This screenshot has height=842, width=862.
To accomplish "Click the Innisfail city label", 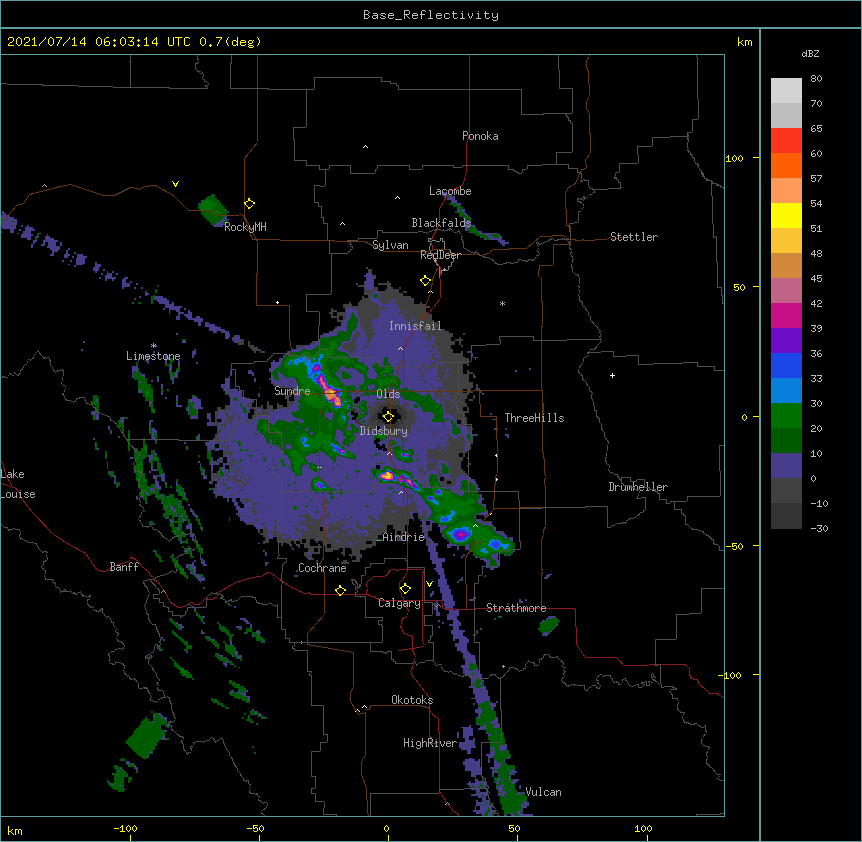I will [x=415, y=326].
